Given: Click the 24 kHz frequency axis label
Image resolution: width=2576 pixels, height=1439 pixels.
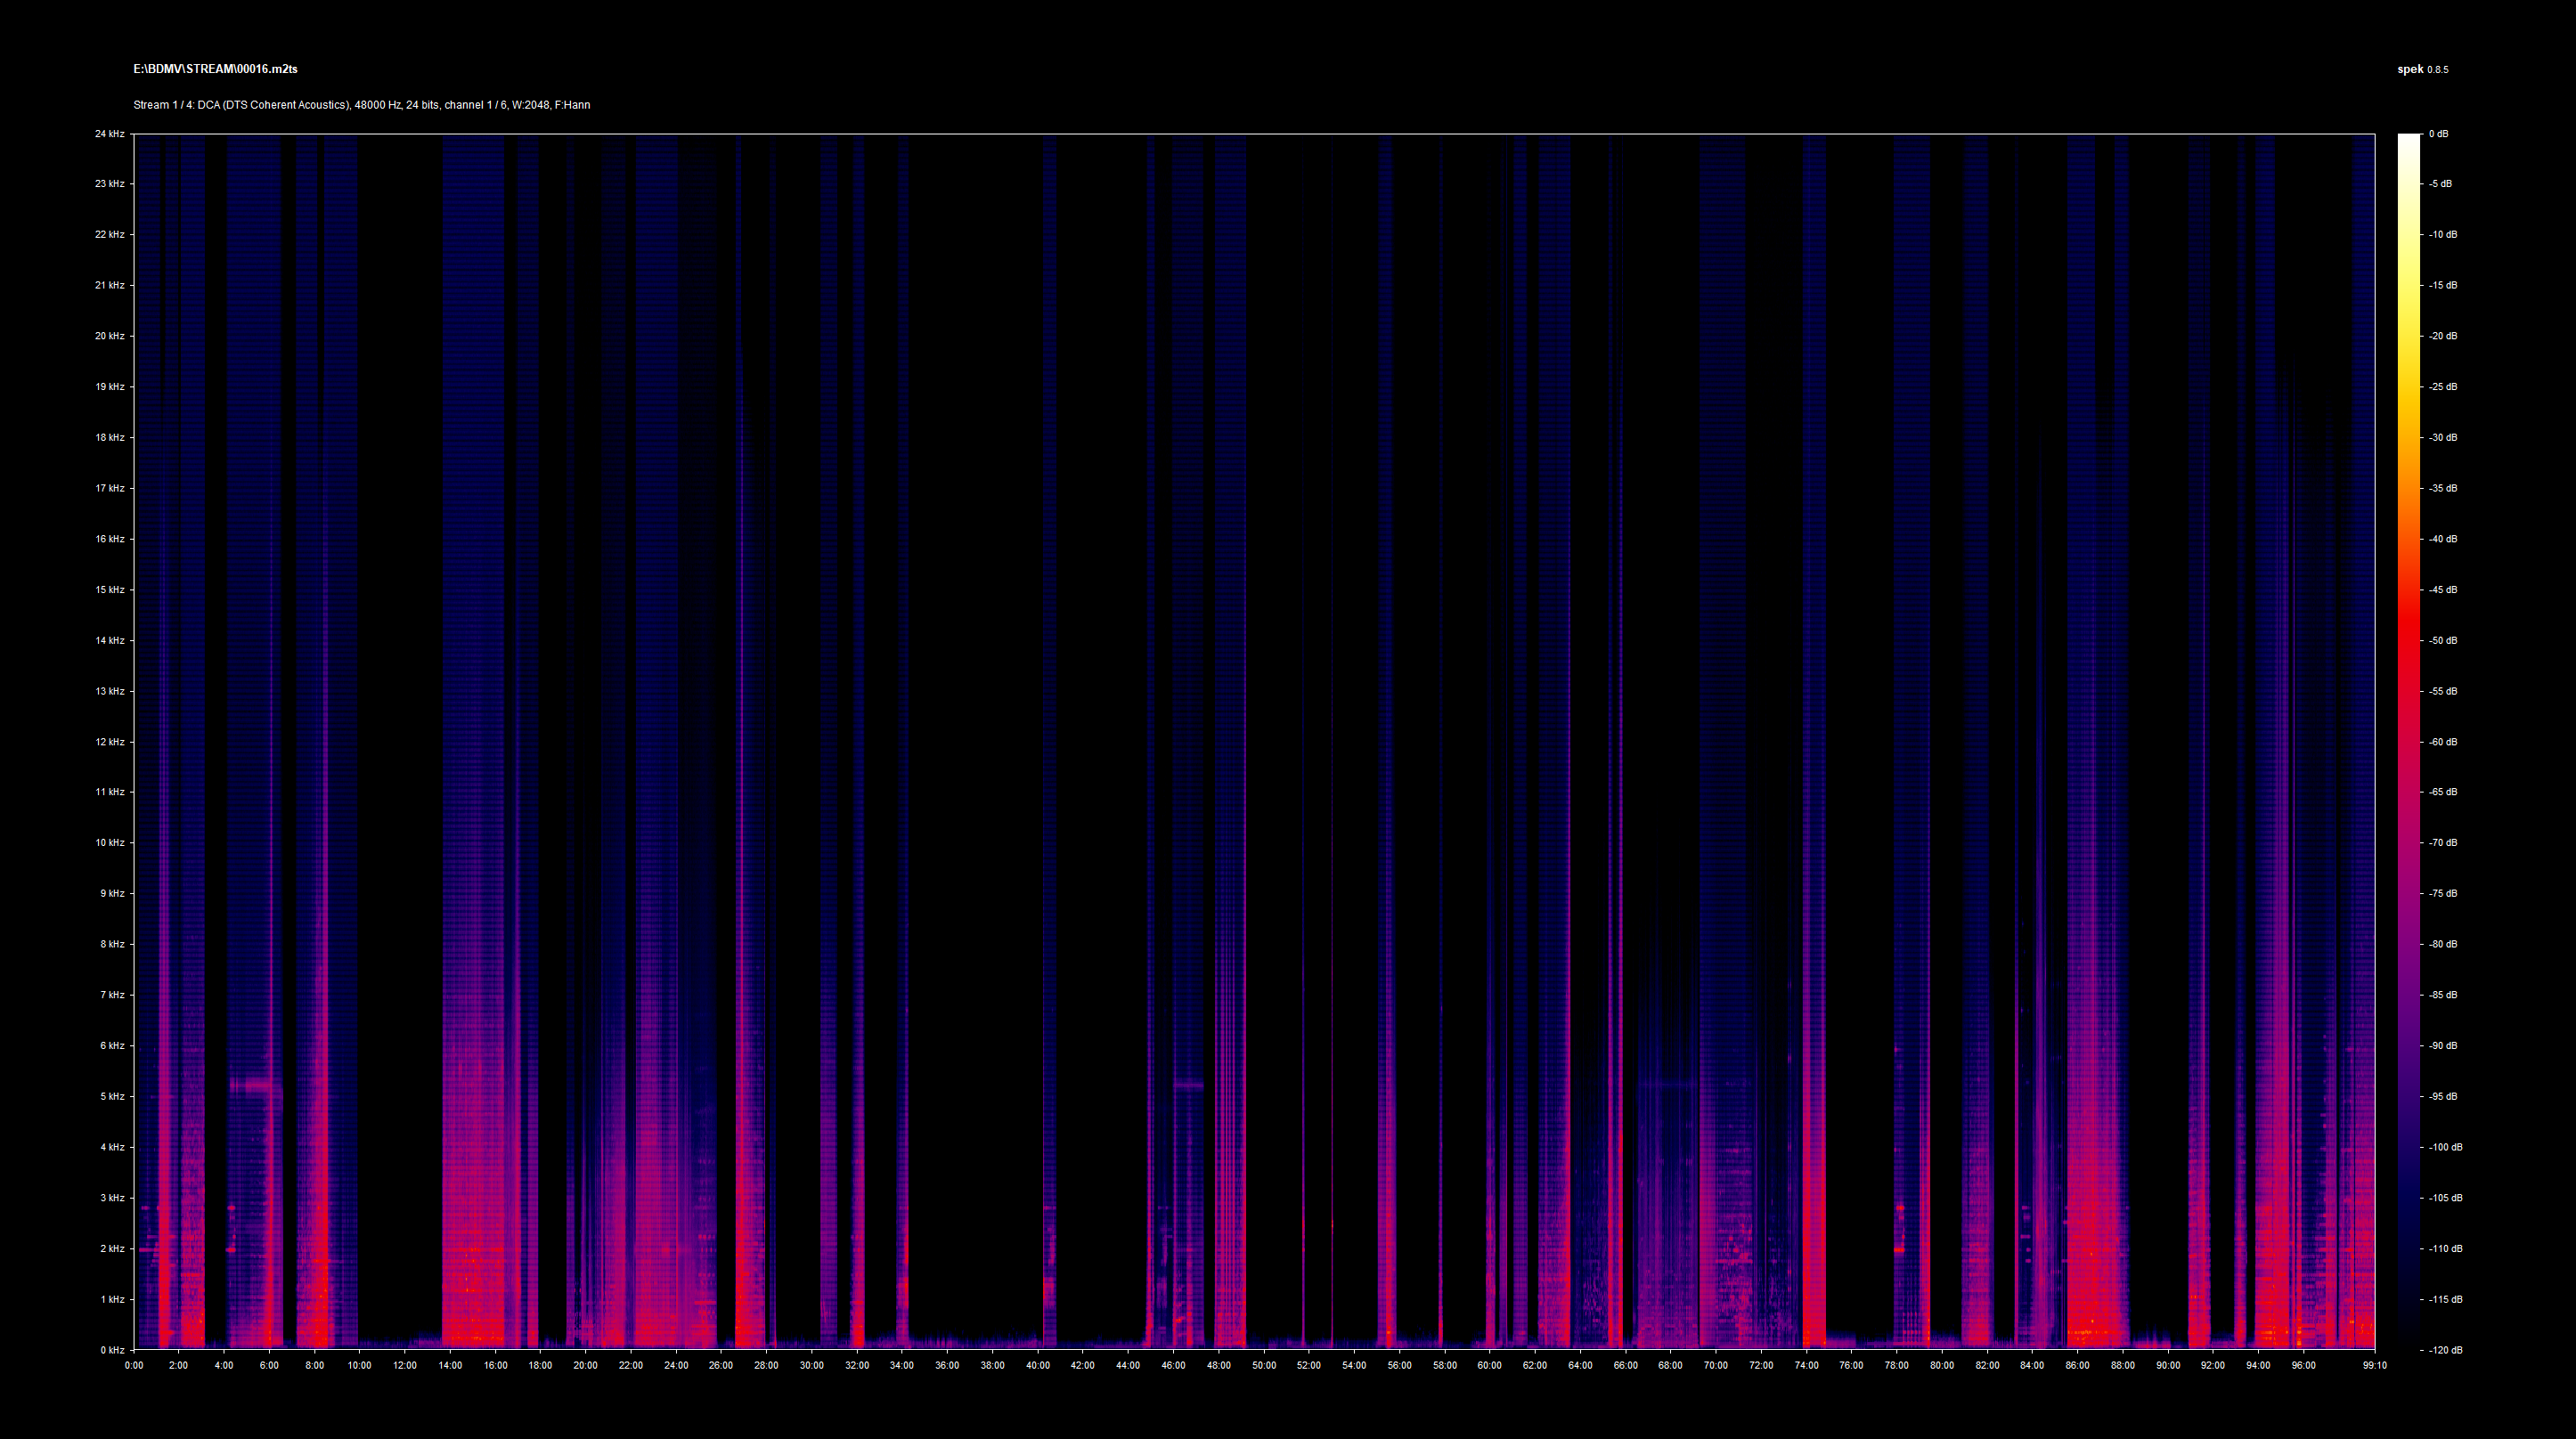Looking at the screenshot, I should pyautogui.click(x=110, y=134).
